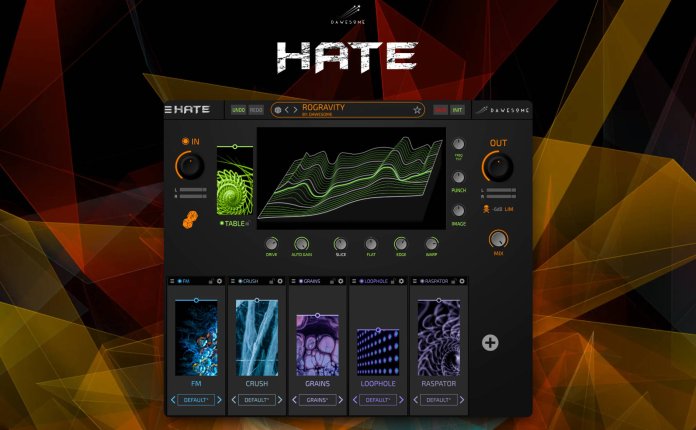Click the orange dice randomize icon
Image resolution: width=696 pixels, height=430 pixels.
(x=190, y=220)
